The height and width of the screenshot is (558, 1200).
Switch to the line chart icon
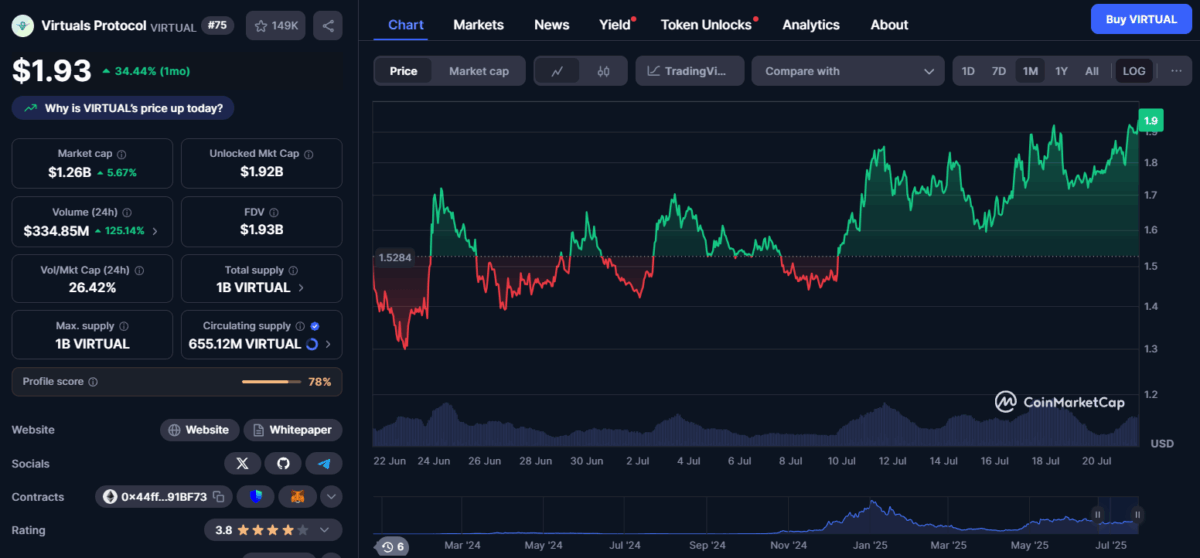click(558, 71)
